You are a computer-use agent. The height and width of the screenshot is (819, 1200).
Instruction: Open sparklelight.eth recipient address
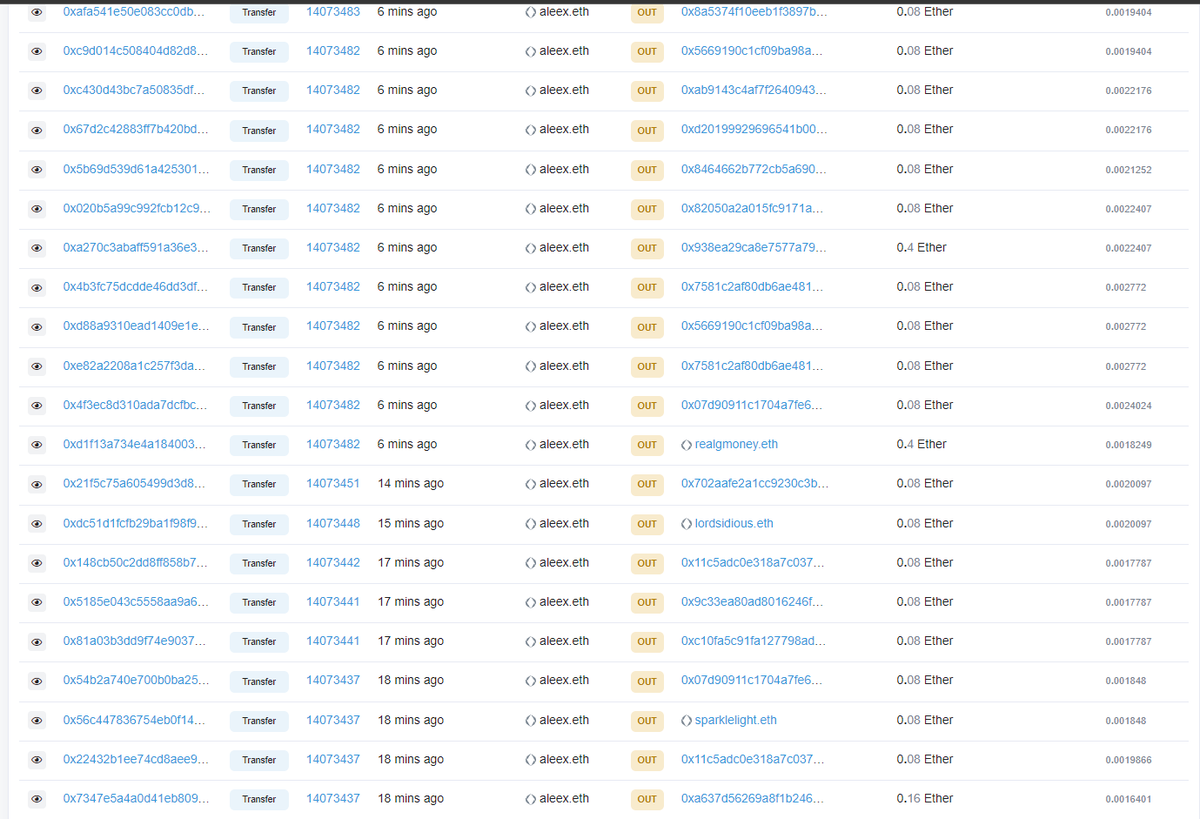[735, 720]
